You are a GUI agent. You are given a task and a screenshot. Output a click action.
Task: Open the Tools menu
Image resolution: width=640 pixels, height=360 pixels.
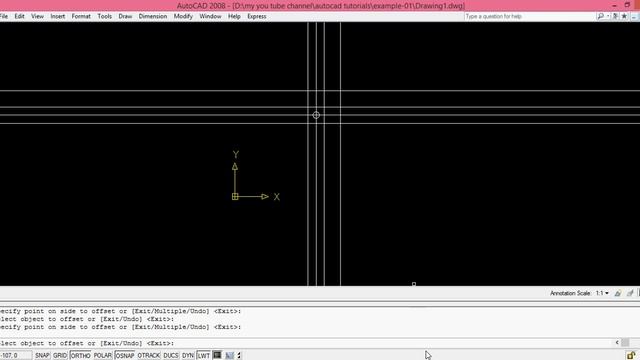click(x=104, y=16)
